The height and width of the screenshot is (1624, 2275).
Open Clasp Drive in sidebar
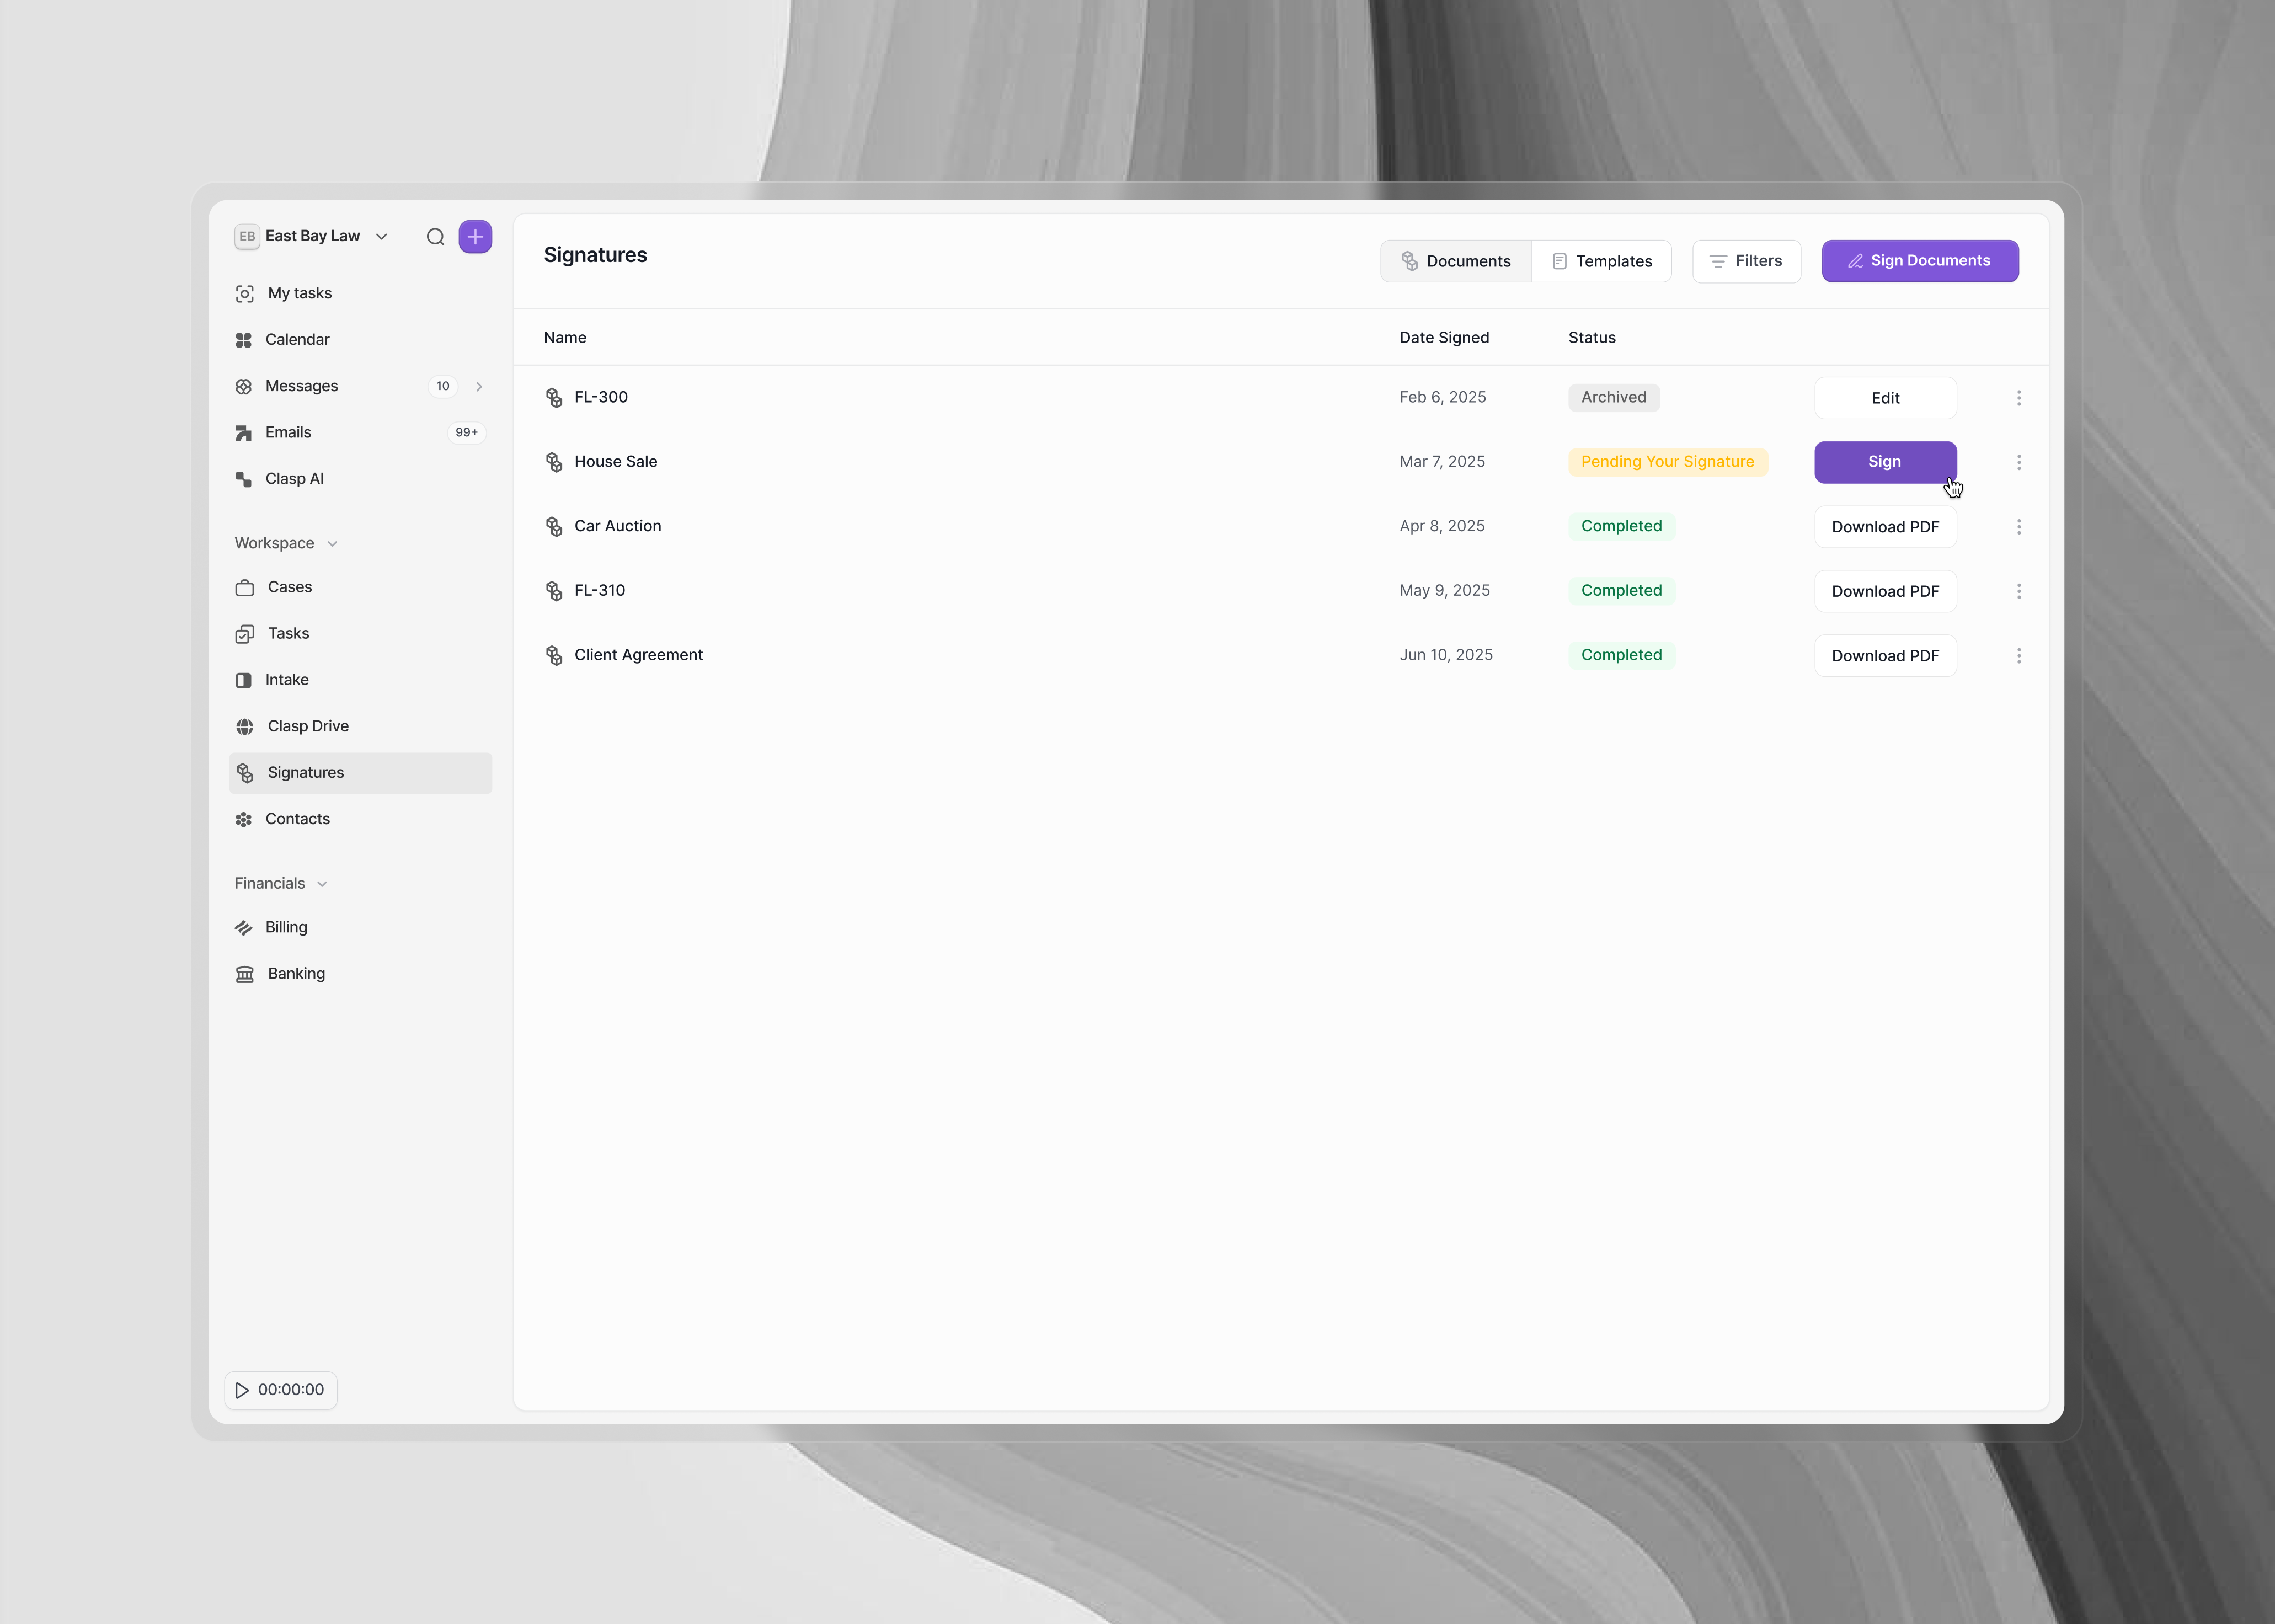307,726
